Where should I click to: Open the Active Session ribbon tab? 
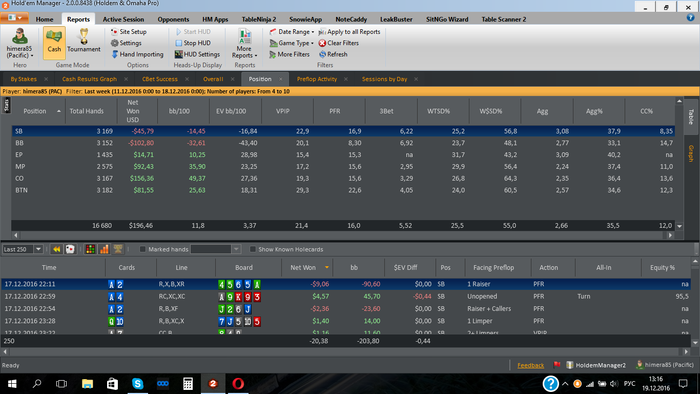[x=123, y=19]
